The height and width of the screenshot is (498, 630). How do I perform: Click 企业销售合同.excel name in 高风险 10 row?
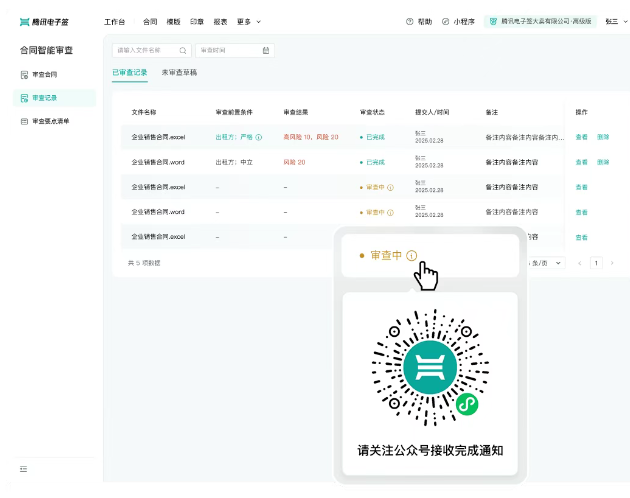(x=158, y=137)
